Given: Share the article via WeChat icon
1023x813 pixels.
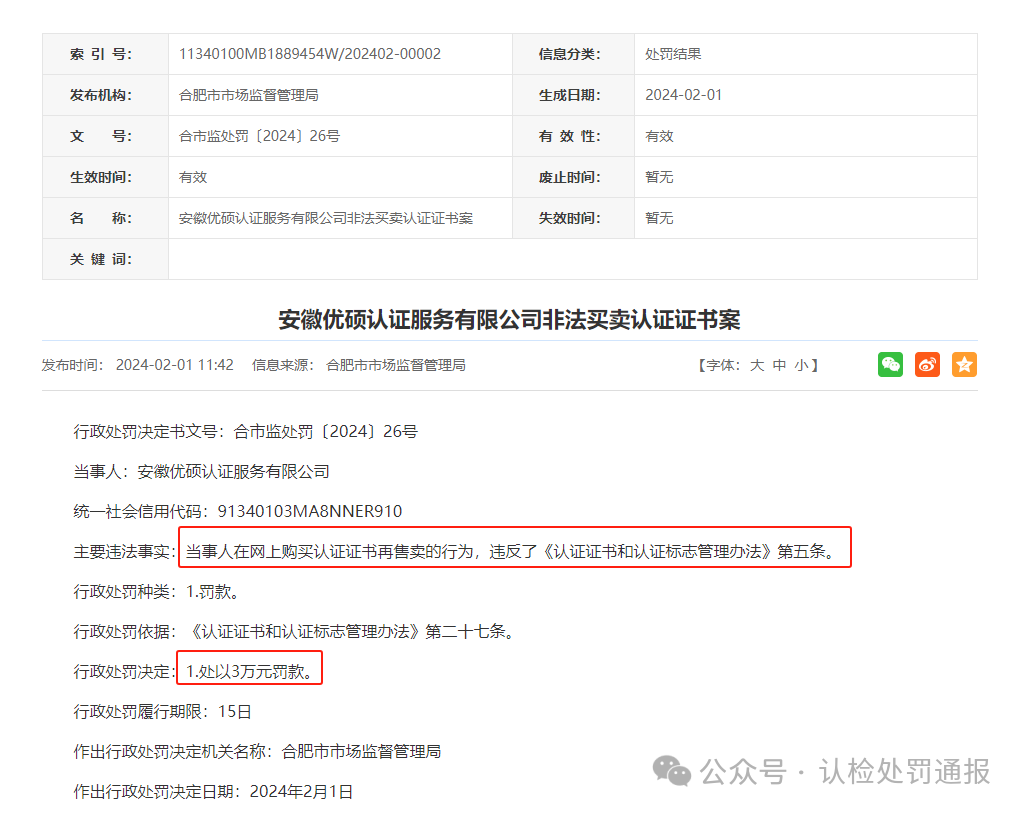Looking at the screenshot, I should (889, 364).
